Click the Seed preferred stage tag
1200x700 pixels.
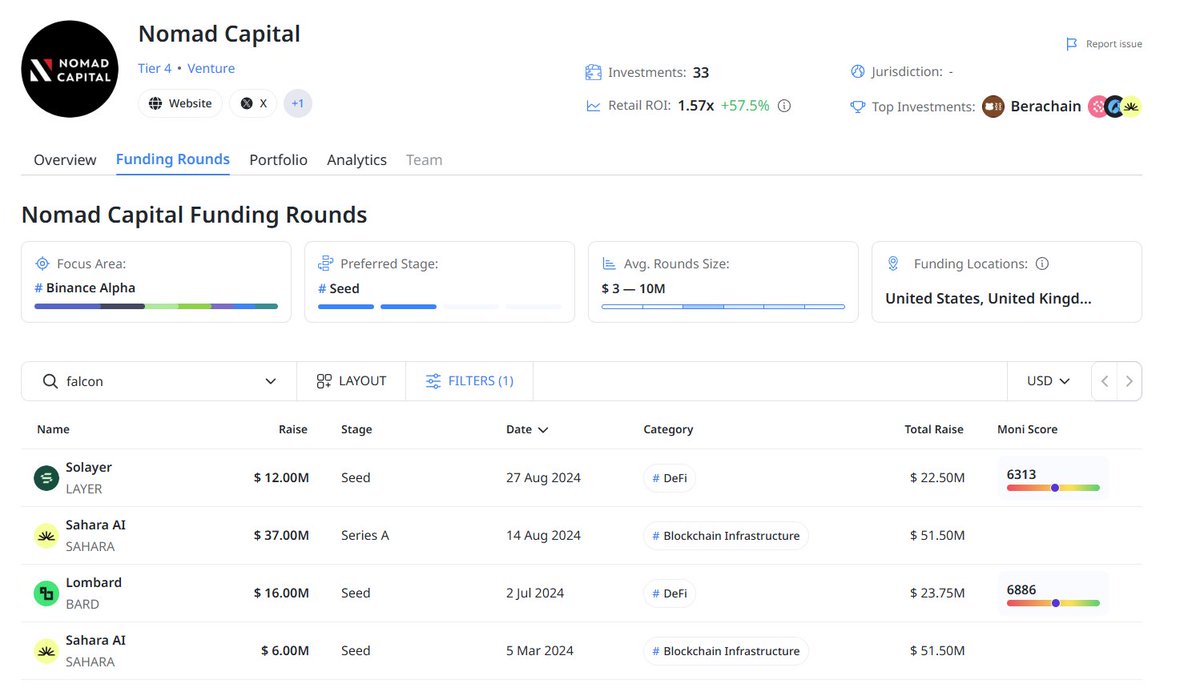click(339, 288)
